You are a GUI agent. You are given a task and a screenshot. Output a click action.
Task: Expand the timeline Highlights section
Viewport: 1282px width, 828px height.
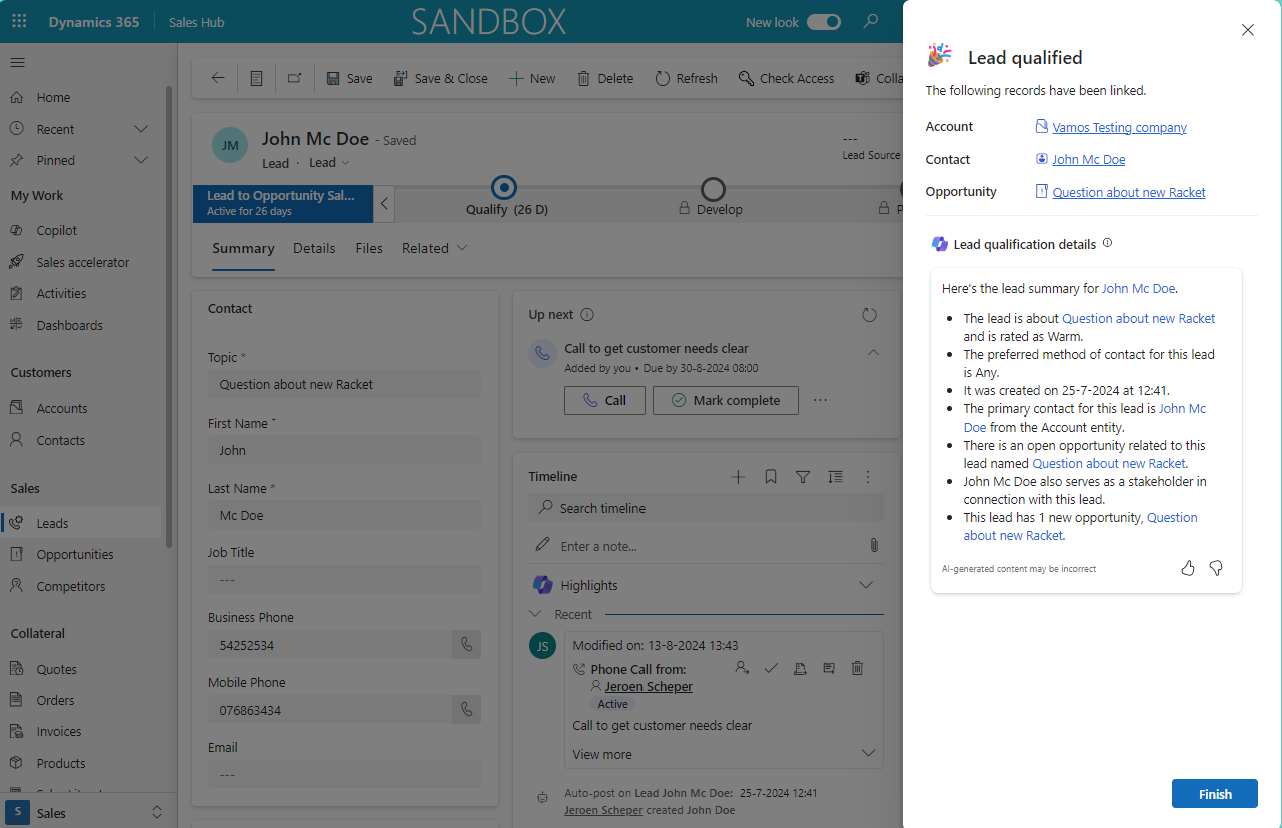[x=866, y=585]
